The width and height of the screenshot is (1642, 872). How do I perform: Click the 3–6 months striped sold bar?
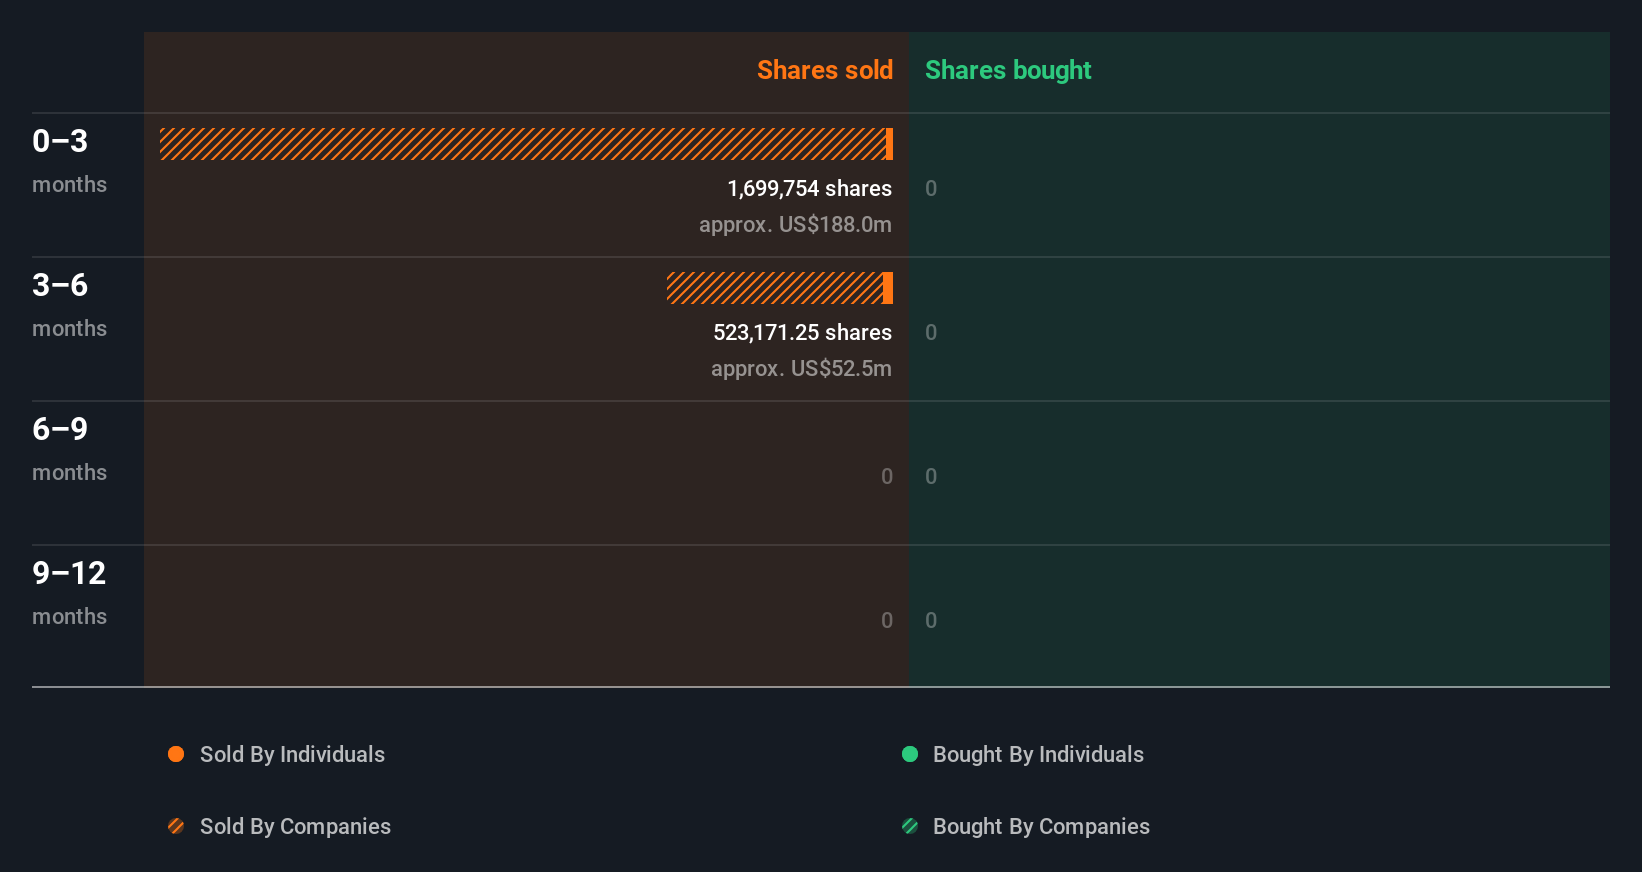774,288
